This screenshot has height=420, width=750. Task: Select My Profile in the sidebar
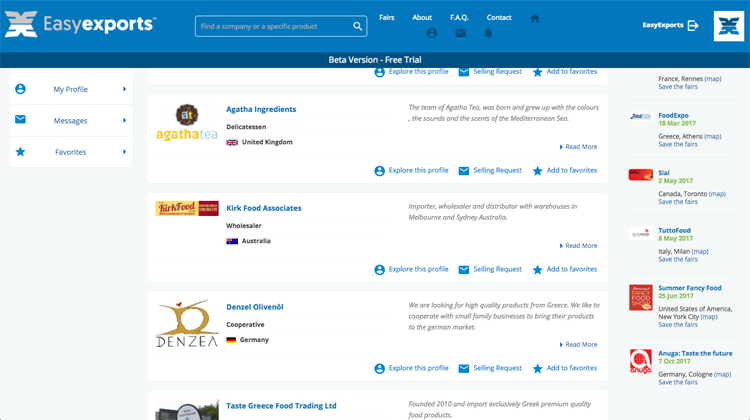70,89
